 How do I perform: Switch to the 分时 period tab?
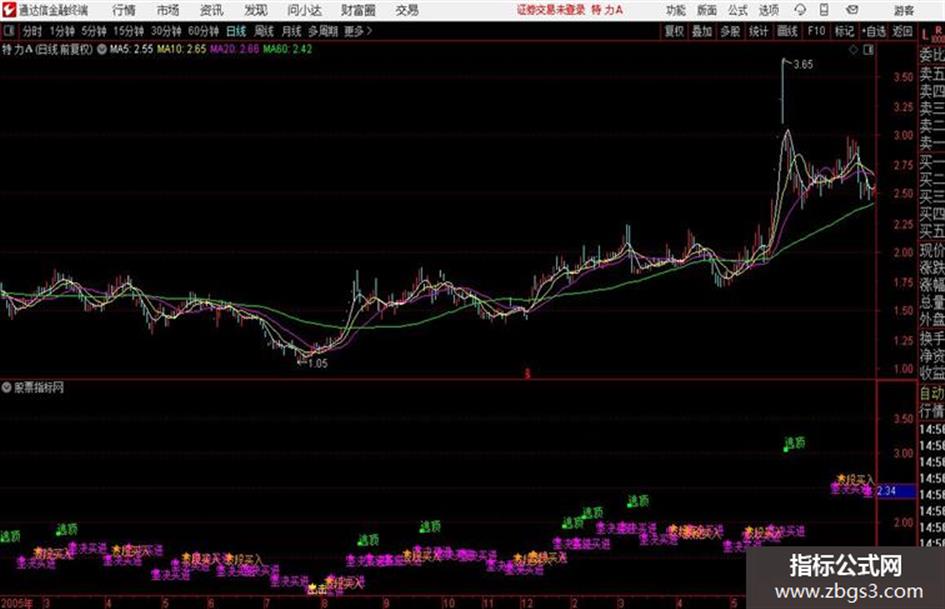(x=33, y=31)
